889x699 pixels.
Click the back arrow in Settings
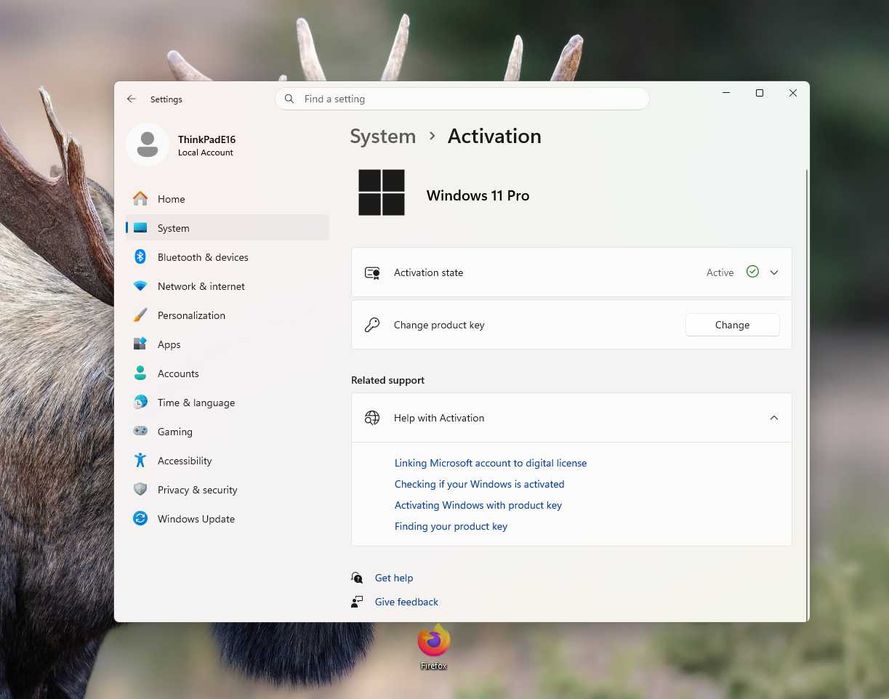(132, 99)
